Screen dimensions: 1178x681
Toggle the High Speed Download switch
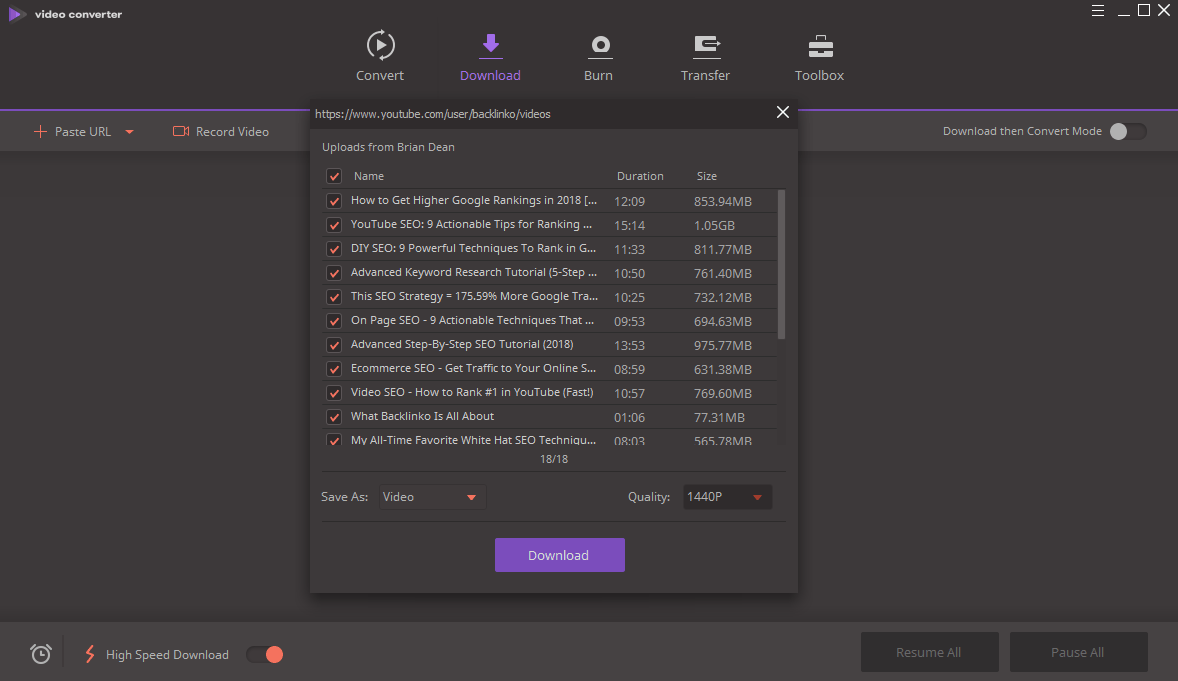pos(265,655)
